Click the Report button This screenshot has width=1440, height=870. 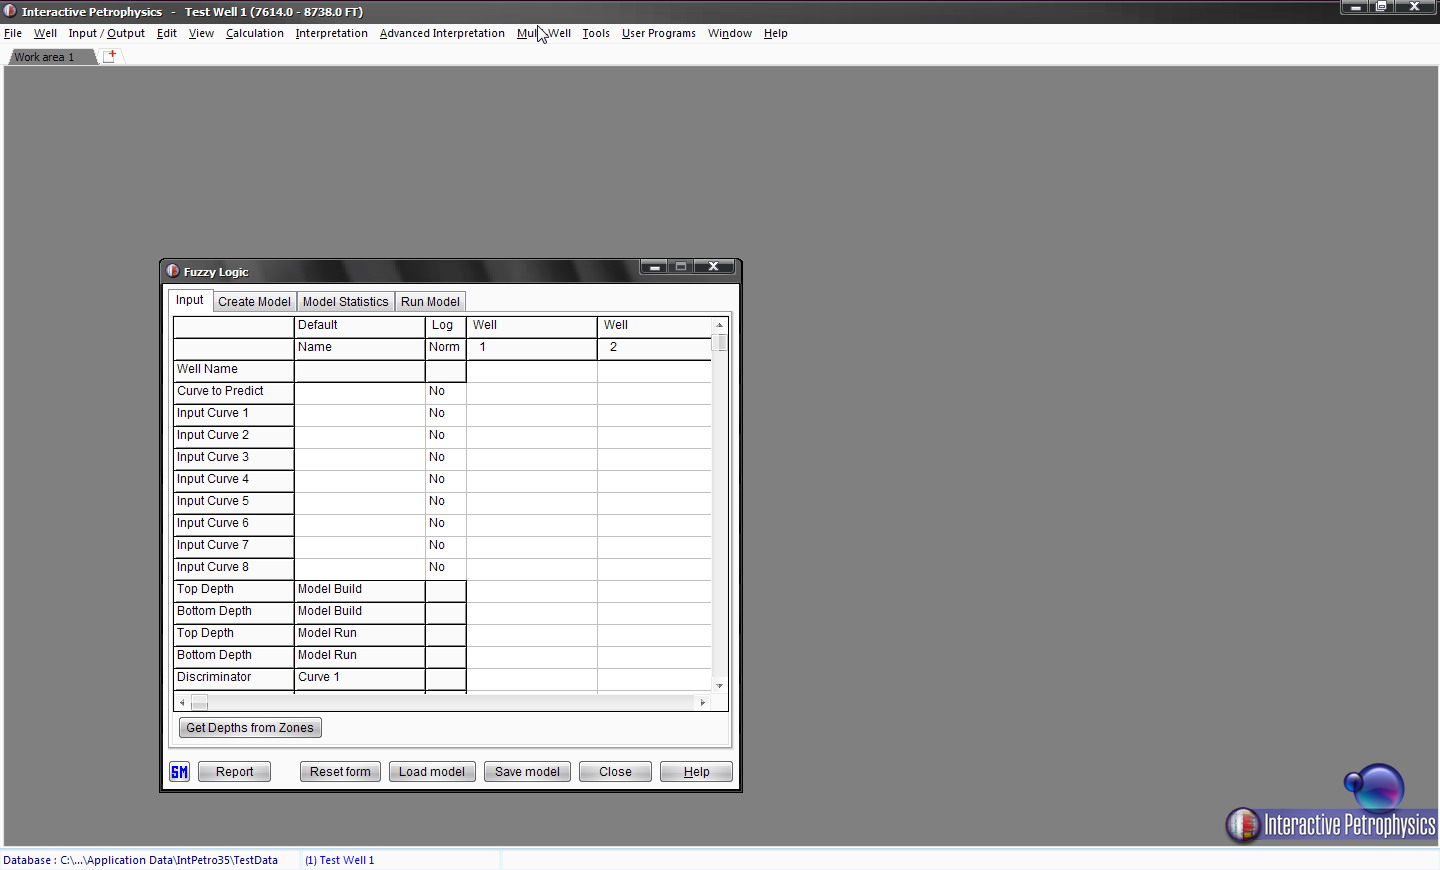(x=234, y=772)
